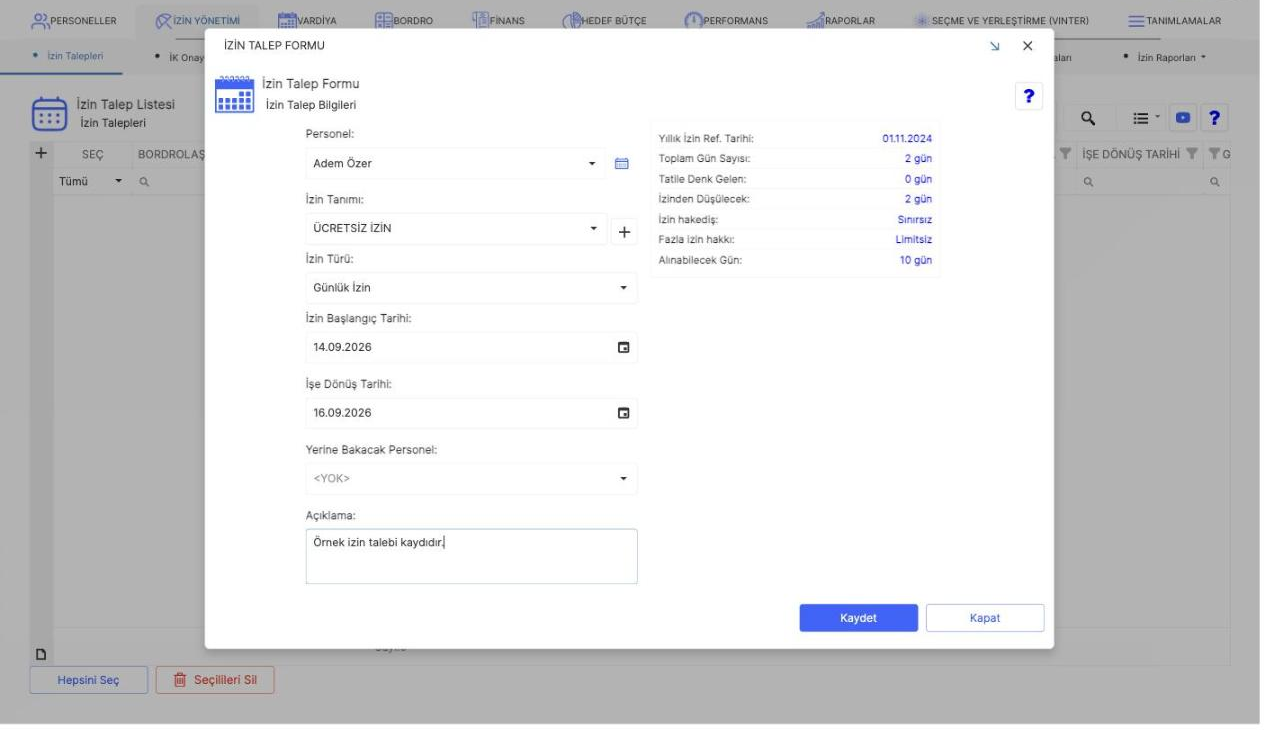The height and width of the screenshot is (735, 1270).
Task: Expand İzin Tanımı dropdown showing ÜCRETSİZ İZİN
Action: [592, 228]
